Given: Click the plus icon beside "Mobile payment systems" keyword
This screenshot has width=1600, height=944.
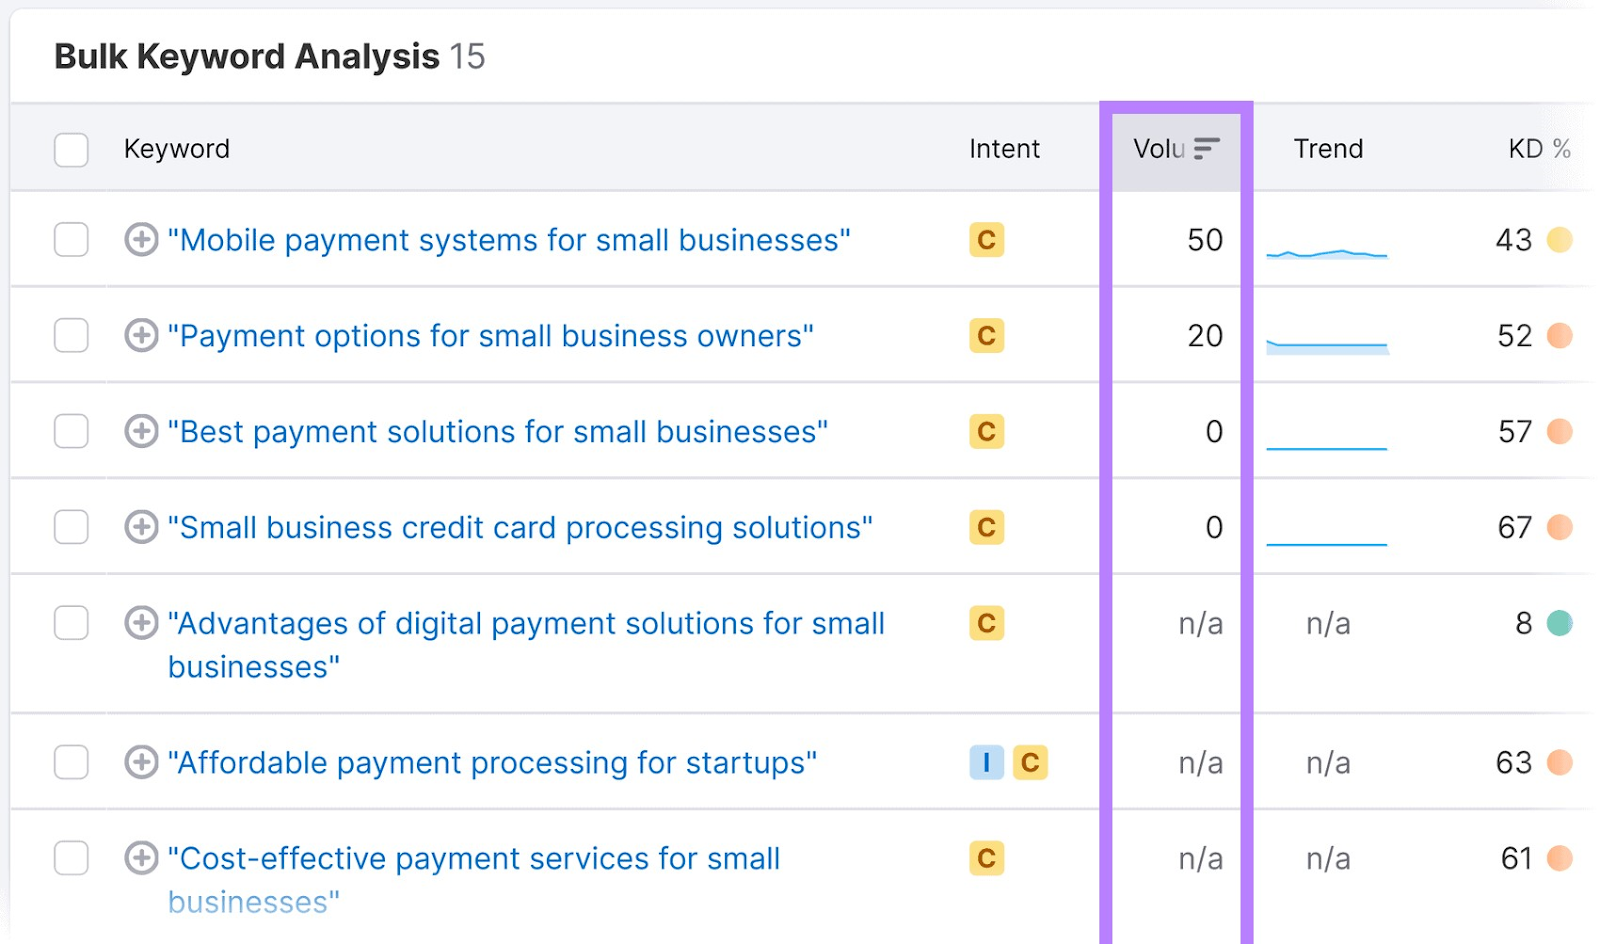Looking at the screenshot, I should pyautogui.click(x=141, y=240).
